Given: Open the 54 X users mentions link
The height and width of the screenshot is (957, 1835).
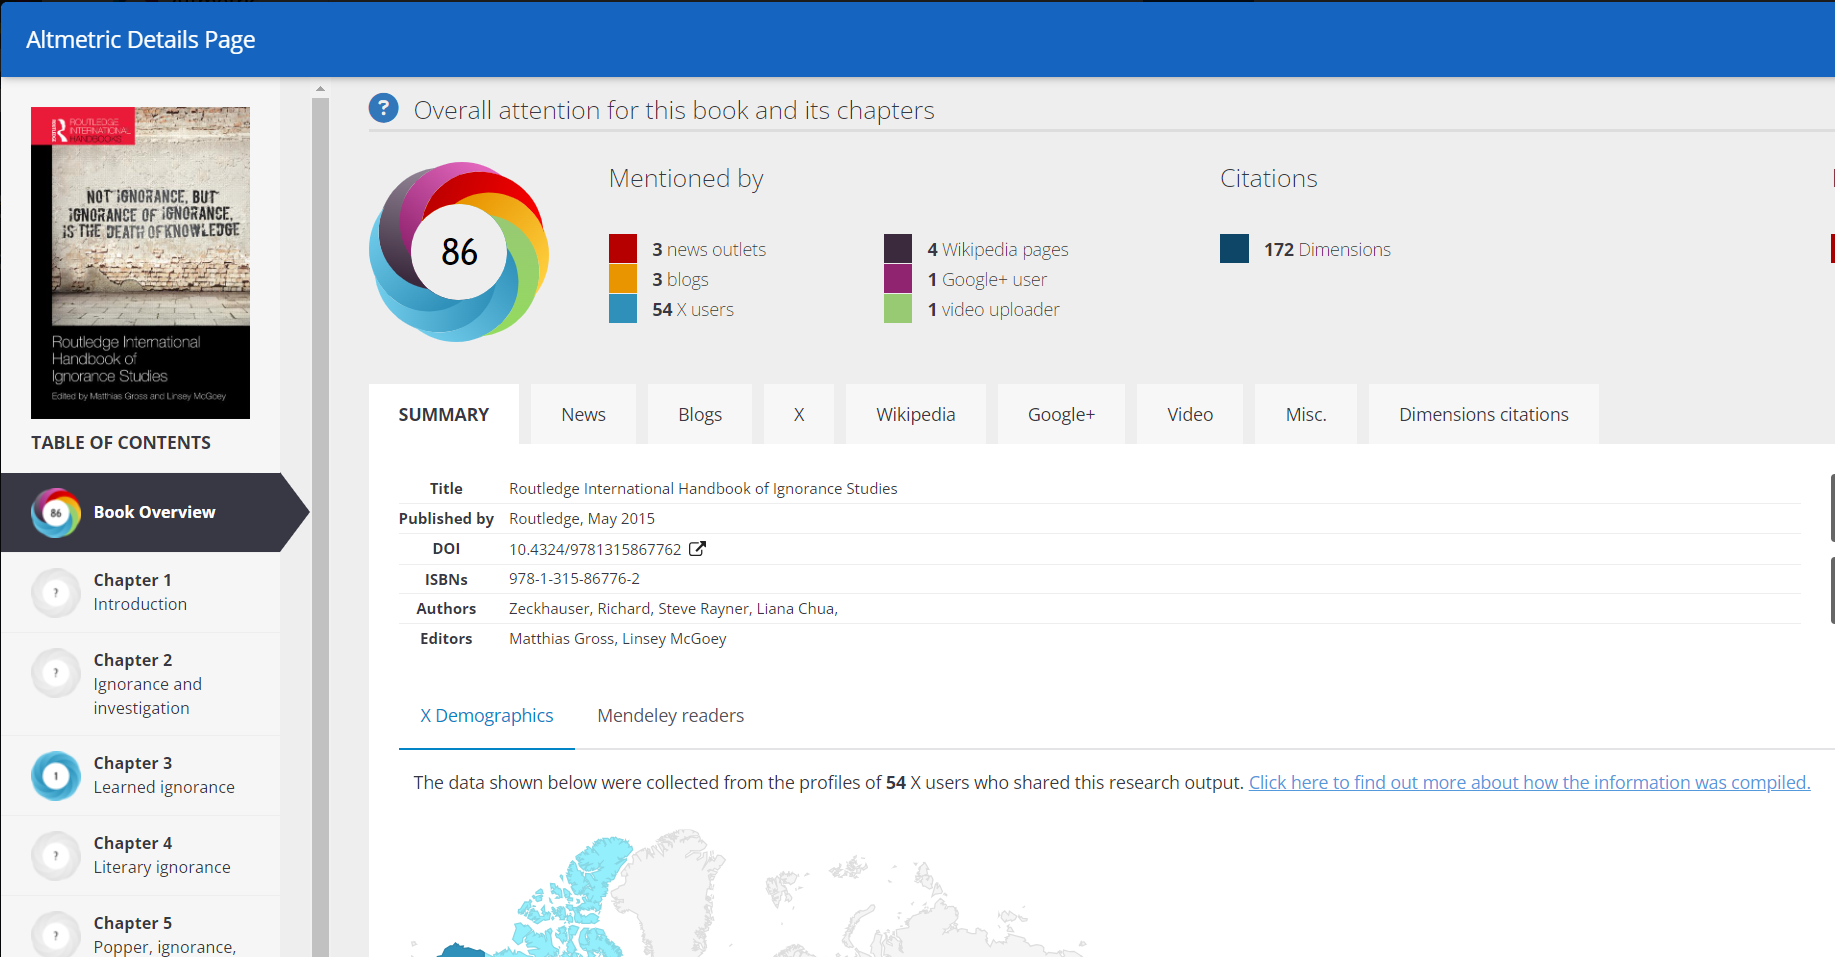Looking at the screenshot, I should pos(692,310).
